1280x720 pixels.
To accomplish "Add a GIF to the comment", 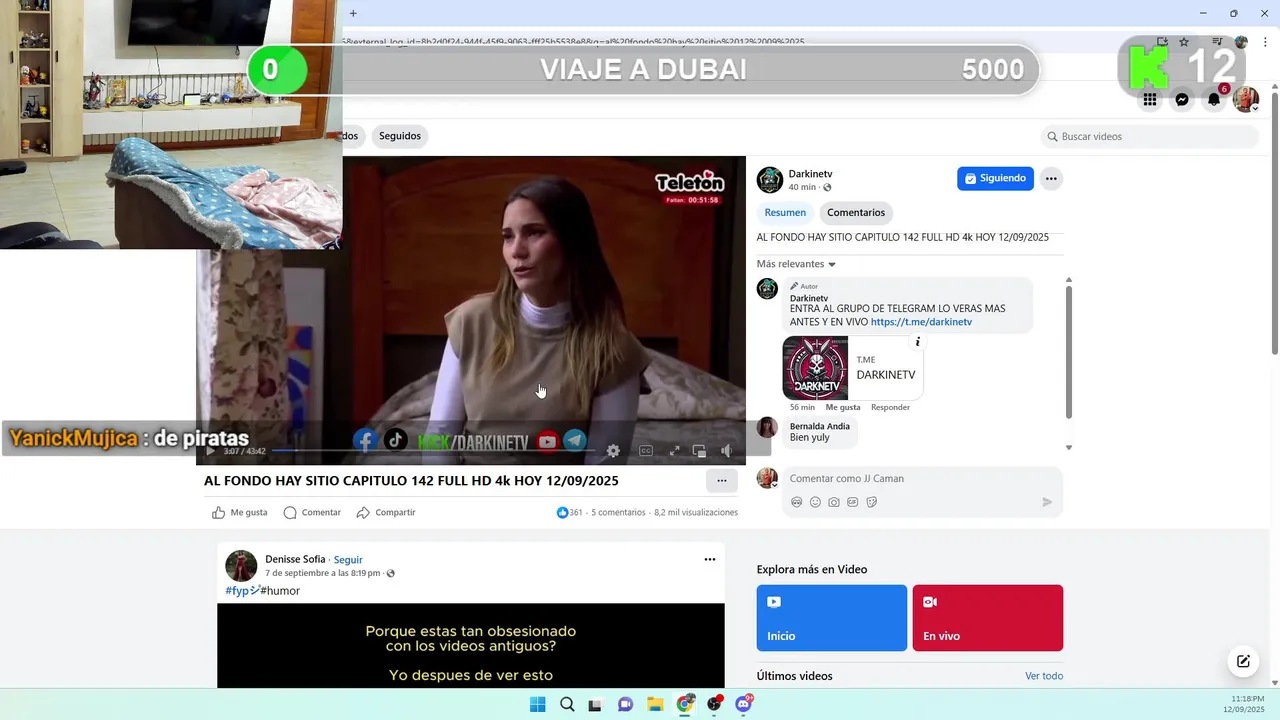I will pos(853,502).
